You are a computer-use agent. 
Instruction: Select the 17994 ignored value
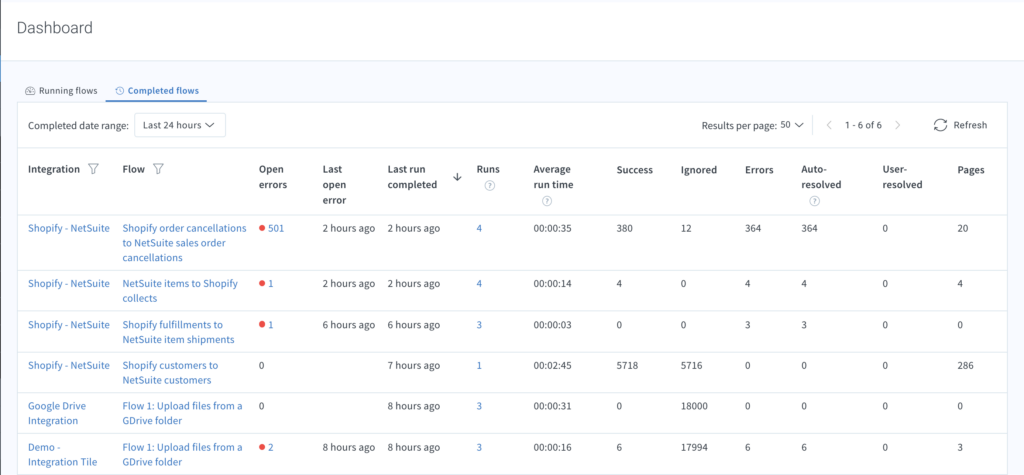[694, 448]
